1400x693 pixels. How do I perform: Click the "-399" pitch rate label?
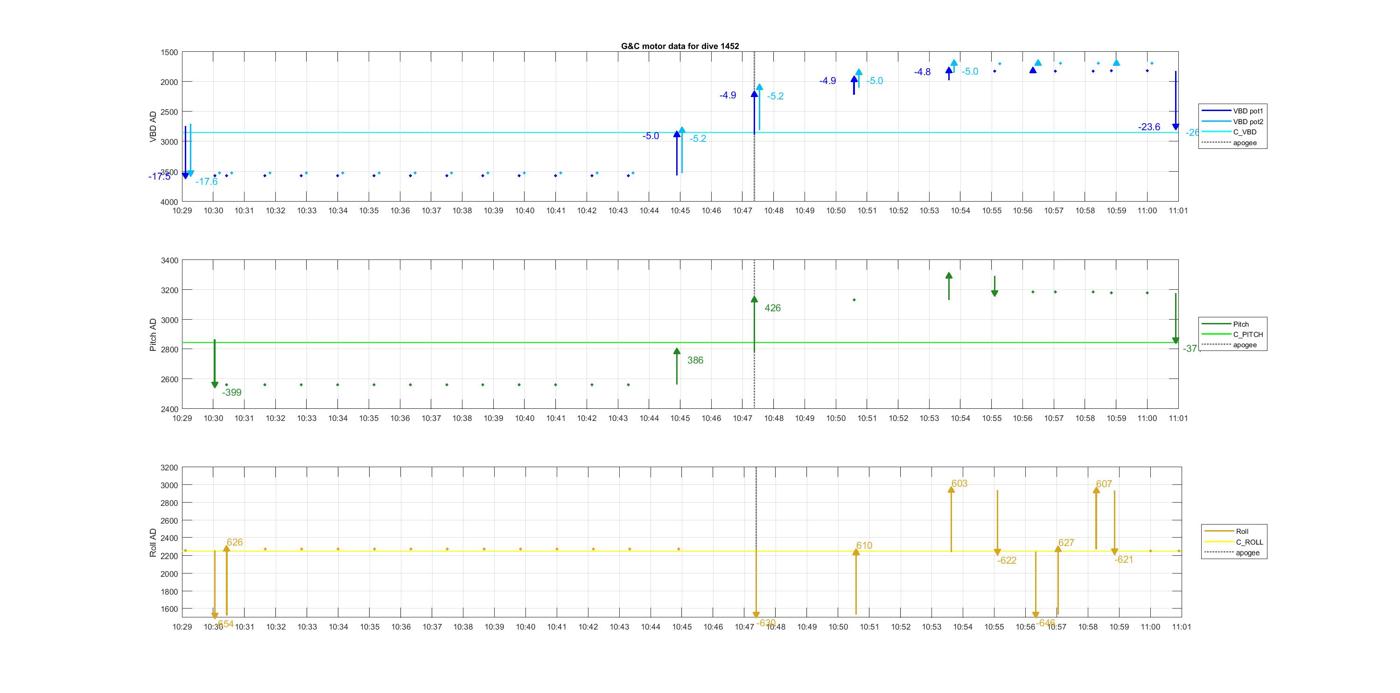(x=231, y=393)
